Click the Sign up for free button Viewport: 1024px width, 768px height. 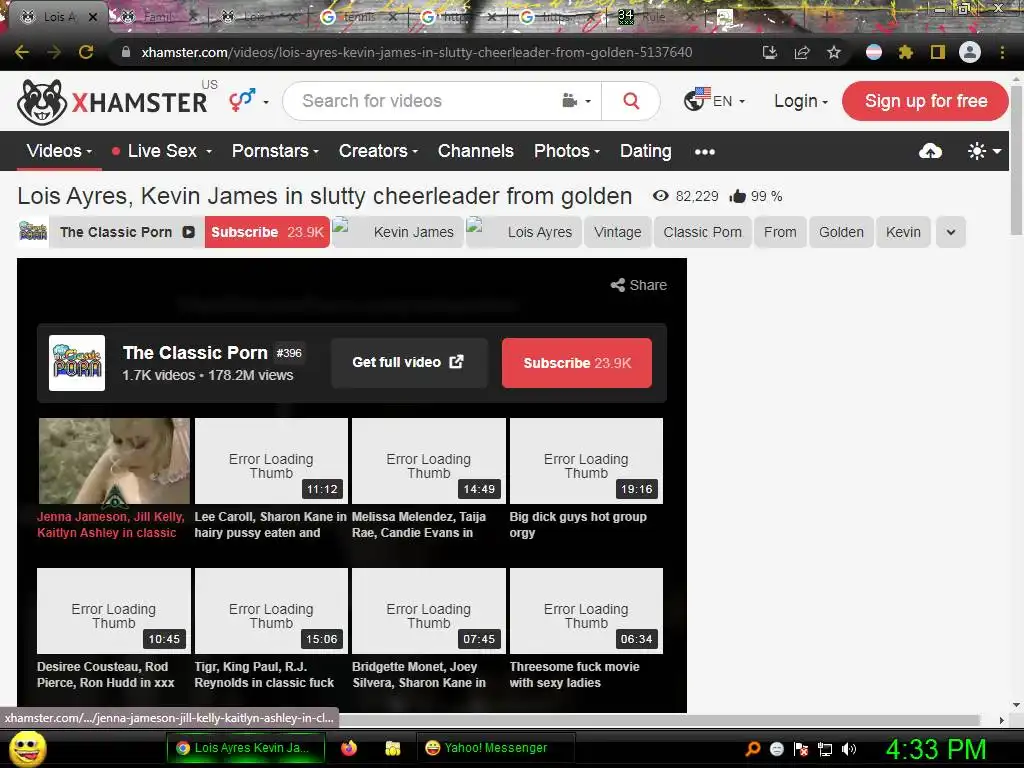tap(925, 101)
